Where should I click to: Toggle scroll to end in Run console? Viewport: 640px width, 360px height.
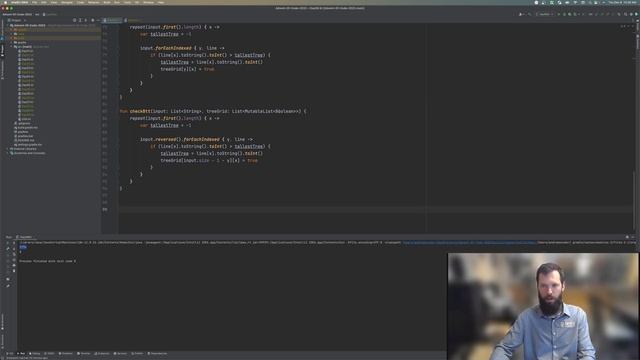pyautogui.click(x=14, y=260)
